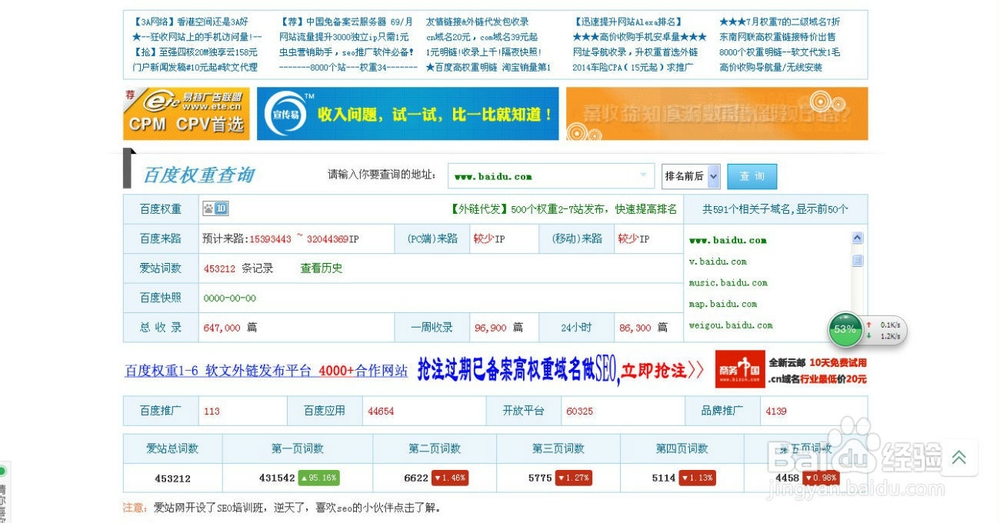
Task: Open 【3A网络】香港空间还是3A好 ad
Action: pos(190,22)
